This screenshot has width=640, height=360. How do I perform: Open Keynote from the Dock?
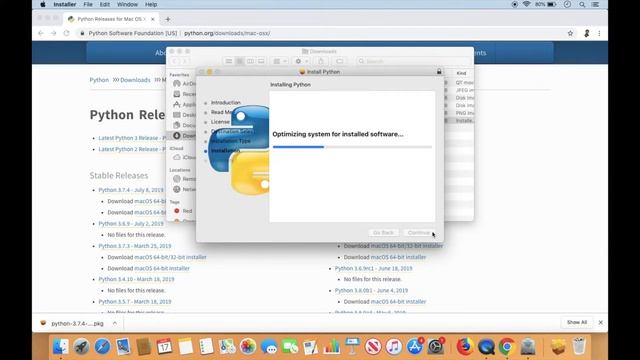[x=352, y=347]
